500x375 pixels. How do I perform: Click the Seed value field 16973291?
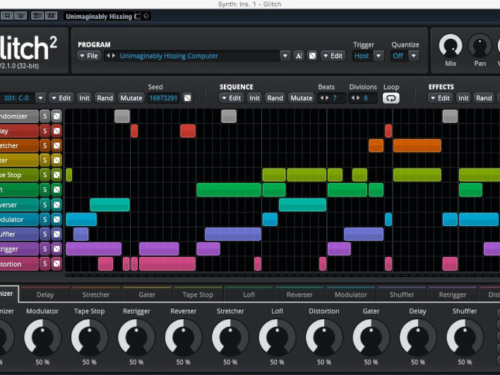tap(163, 98)
